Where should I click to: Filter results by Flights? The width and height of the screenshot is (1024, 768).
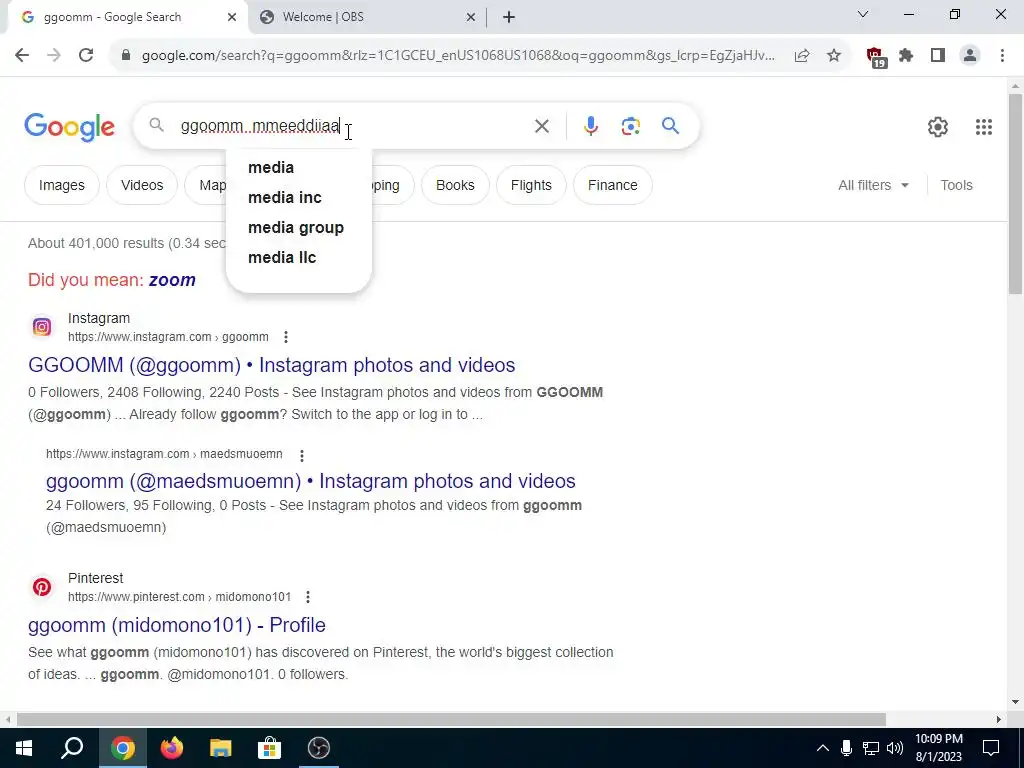pyautogui.click(x=531, y=185)
